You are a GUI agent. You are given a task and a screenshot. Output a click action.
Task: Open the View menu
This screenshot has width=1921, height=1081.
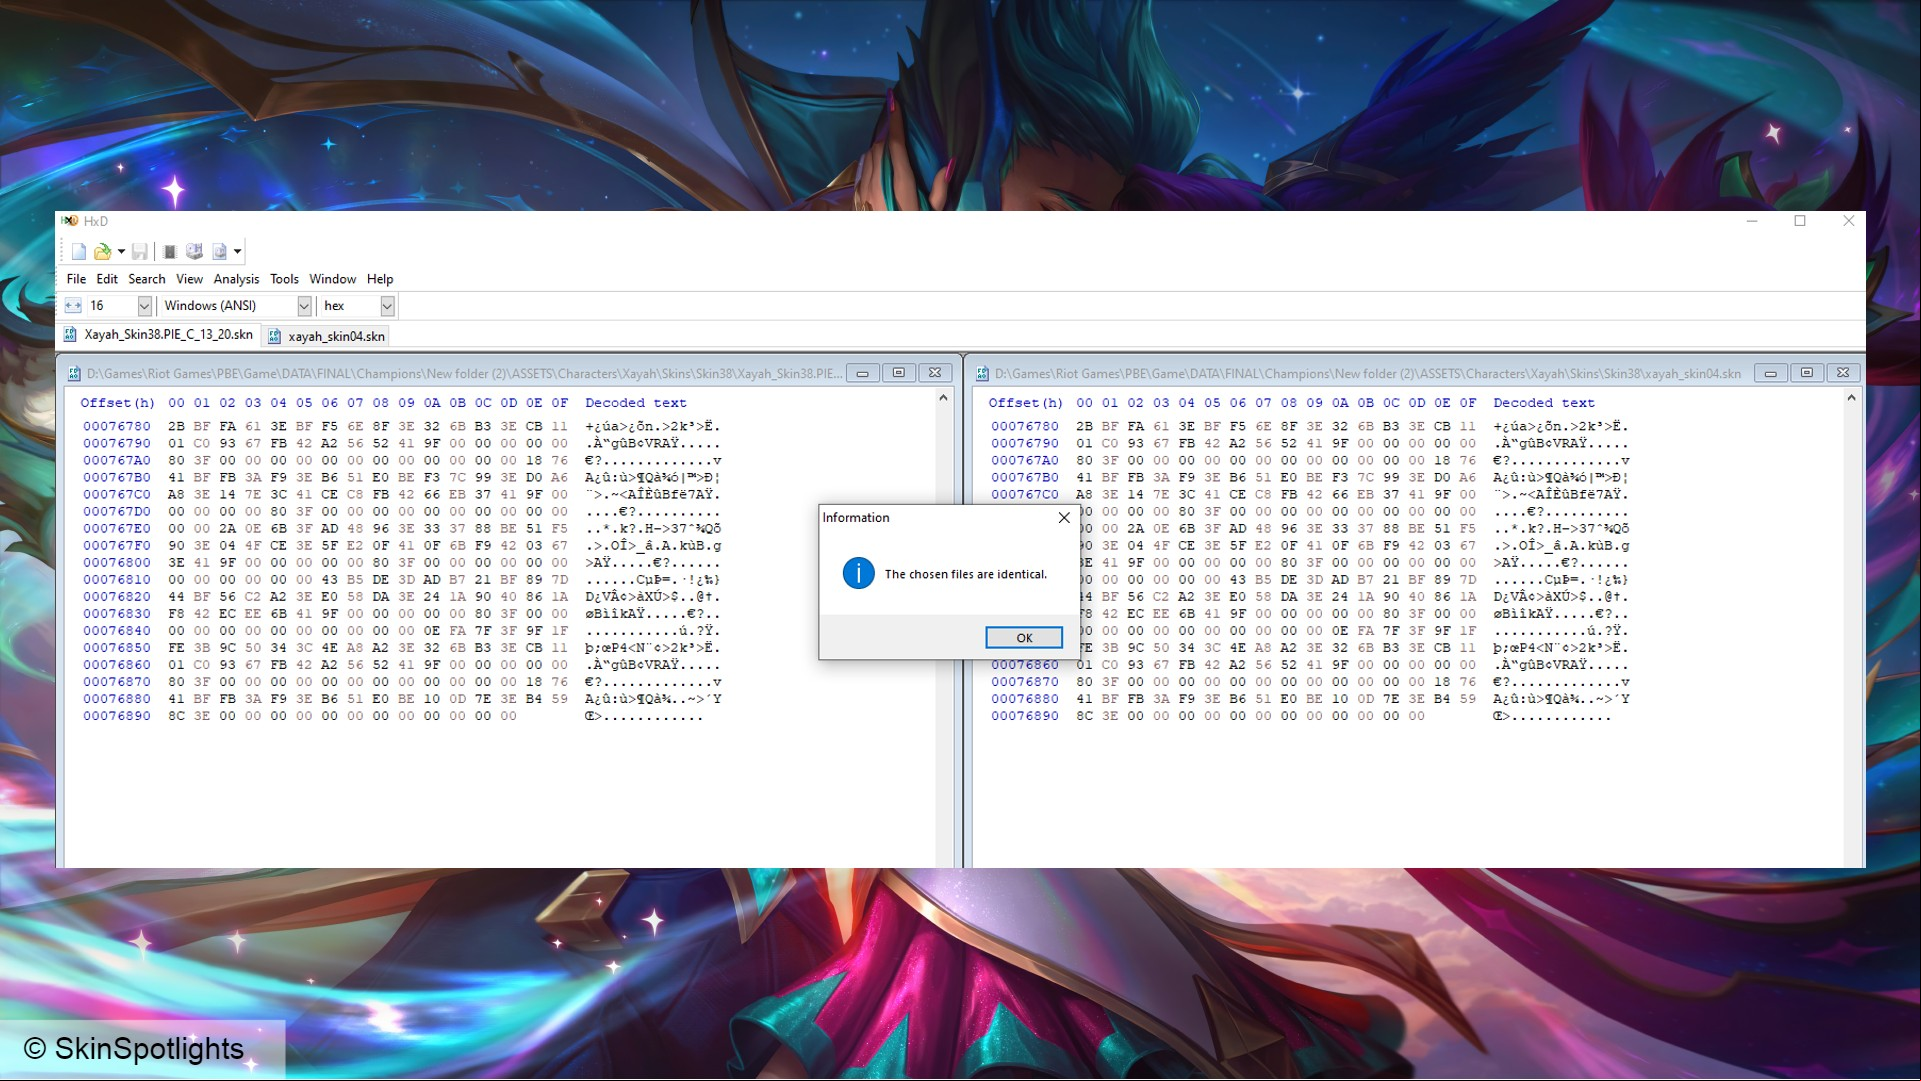(189, 279)
